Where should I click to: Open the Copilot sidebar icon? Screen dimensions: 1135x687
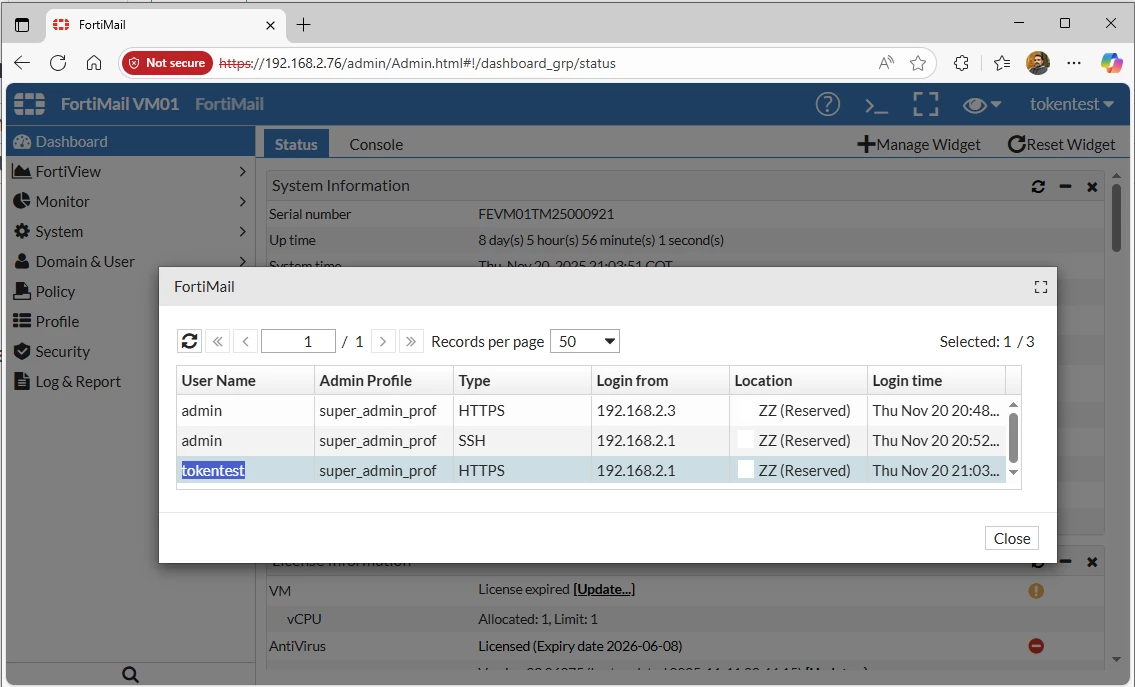pyautogui.click(x=1111, y=63)
